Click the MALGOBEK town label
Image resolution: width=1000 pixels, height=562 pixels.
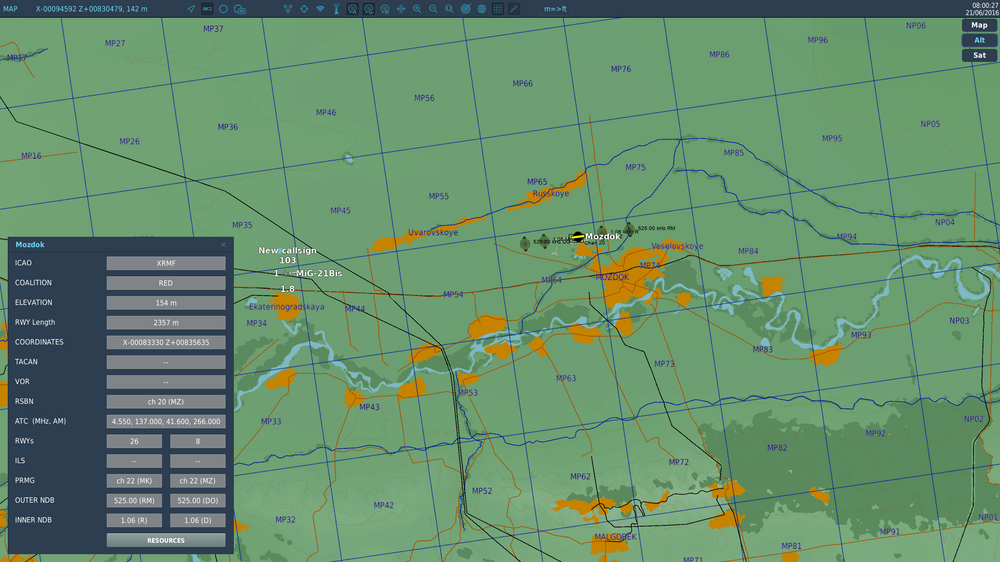coord(615,537)
